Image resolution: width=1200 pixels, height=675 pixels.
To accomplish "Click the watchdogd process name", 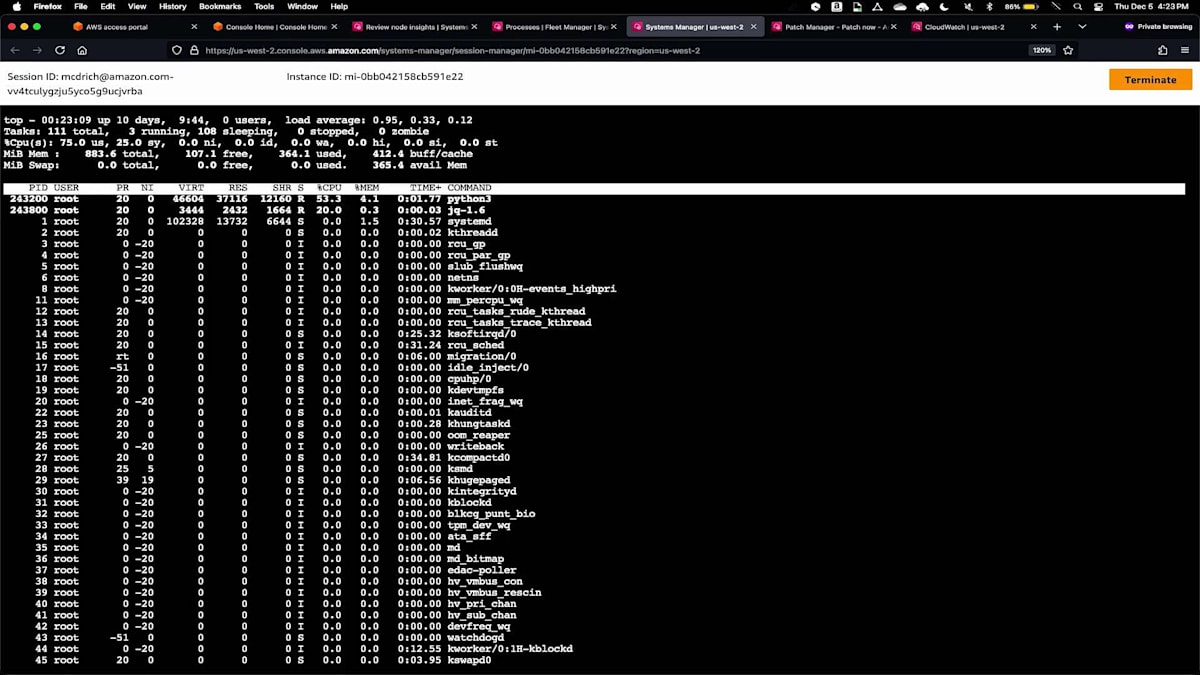I will point(476,637).
